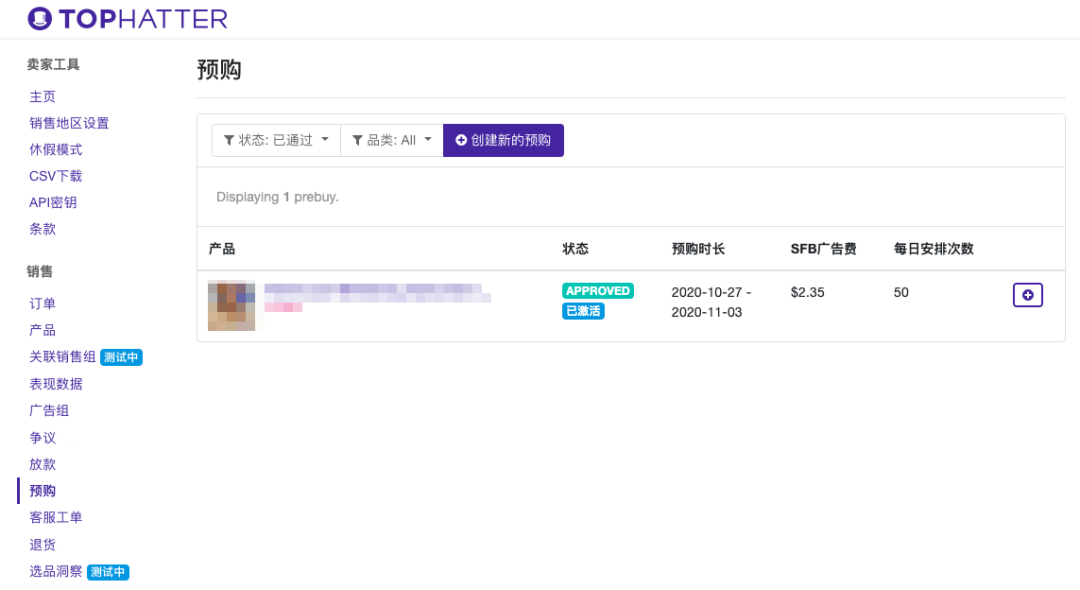
Task: Click the 预购时长 column header
Action: coord(698,249)
